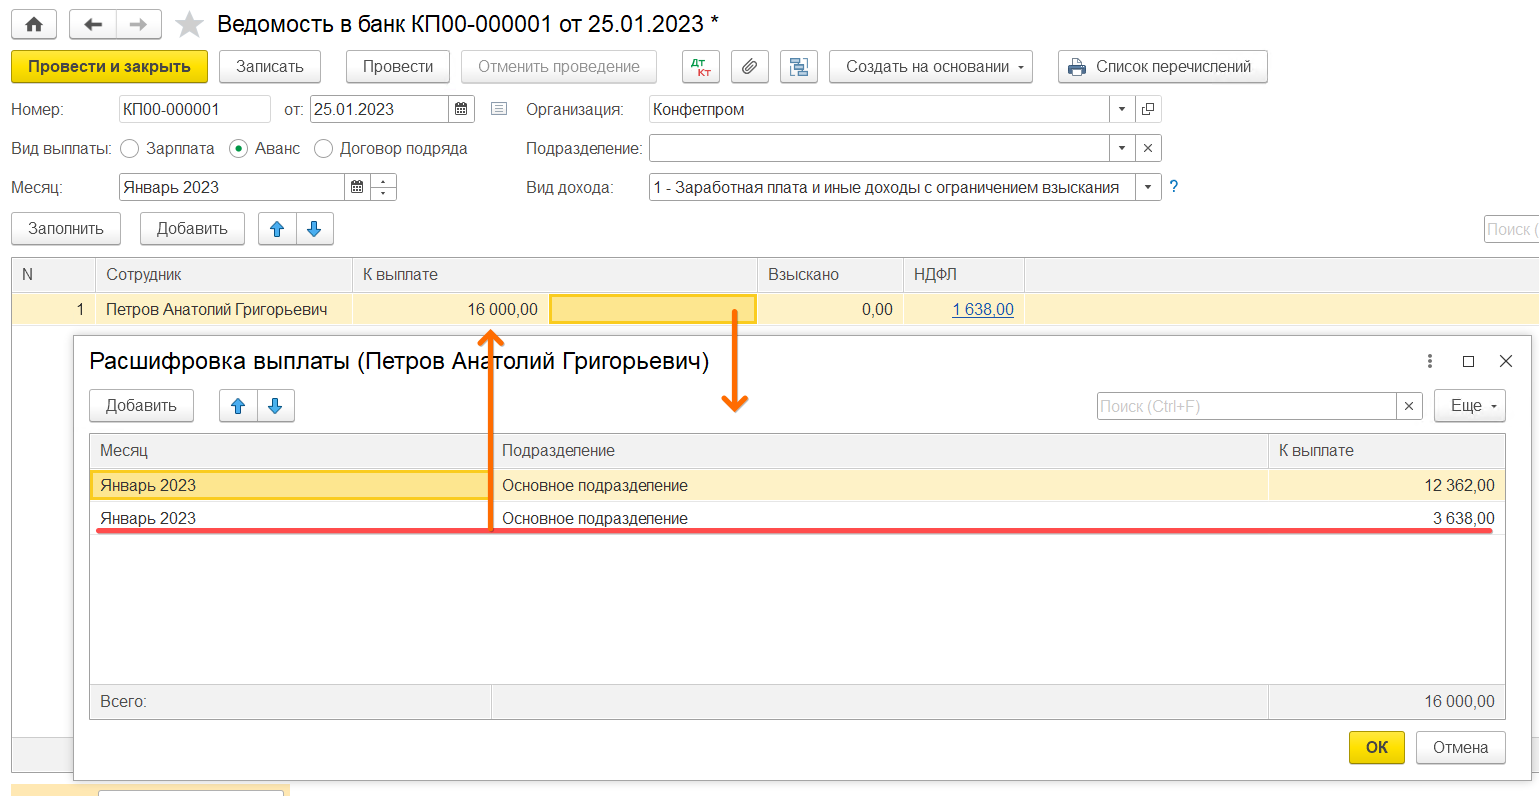Viewport: 1539px width, 796px height.
Task: Add document to favorites with star icon
Action: (x=189, y=24)
